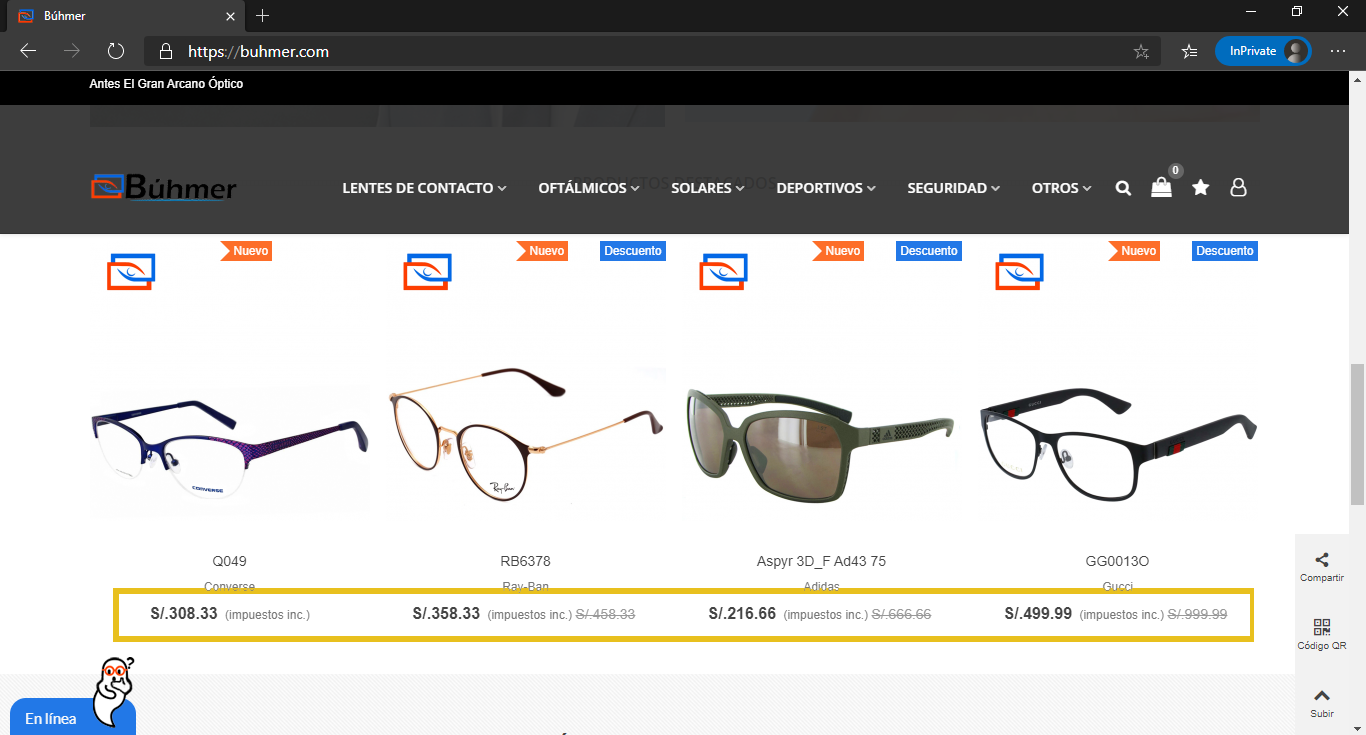Expand the Oftálmicos menu
1366x735 pixels.
click(x=588, y=188)
